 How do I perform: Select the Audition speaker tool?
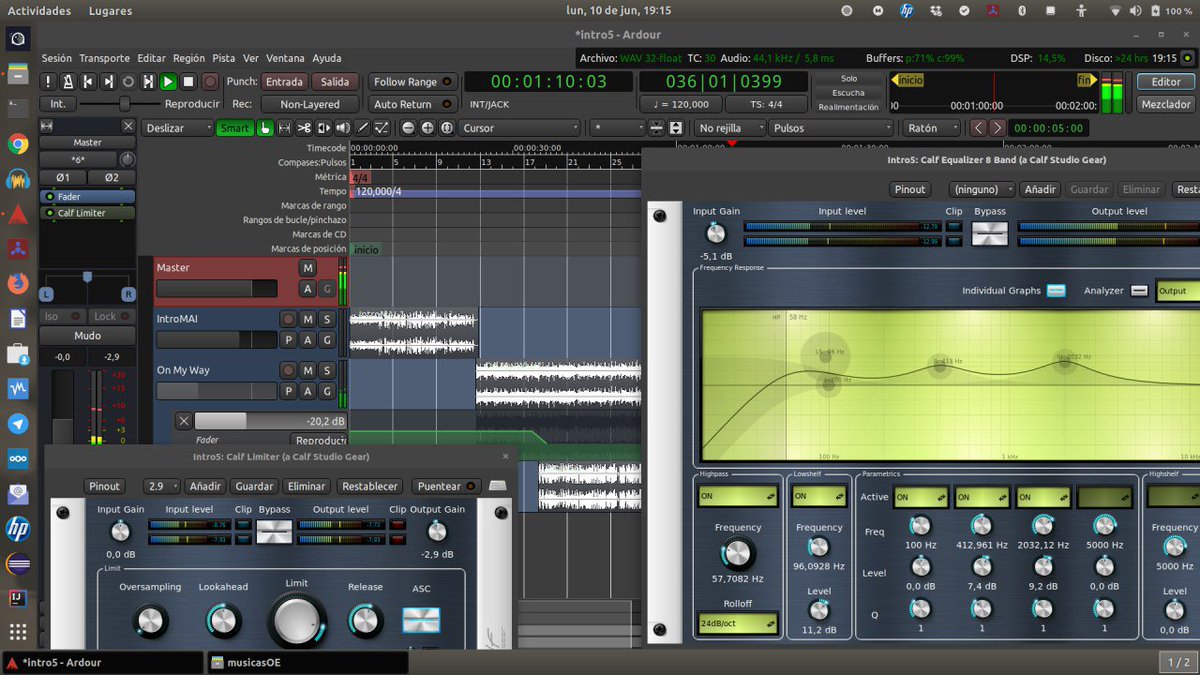(343, 128)
